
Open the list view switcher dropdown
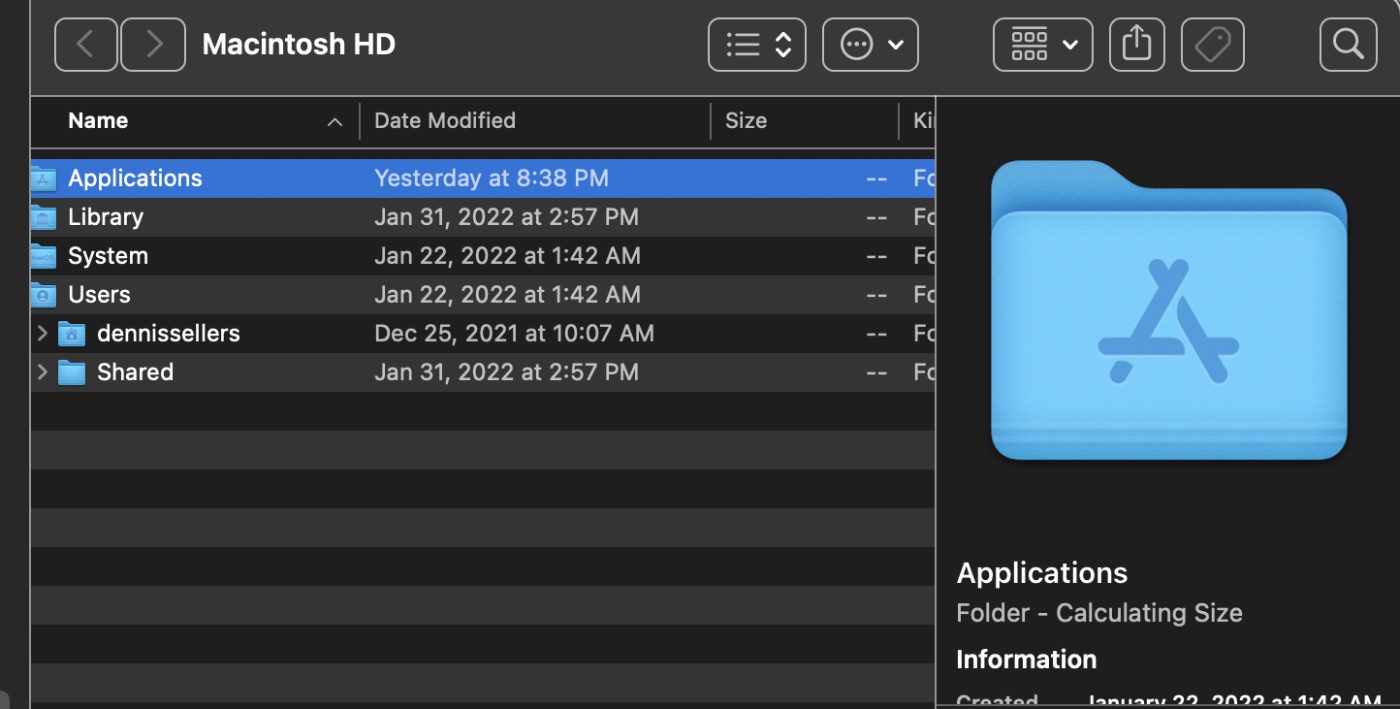[757, 45]
